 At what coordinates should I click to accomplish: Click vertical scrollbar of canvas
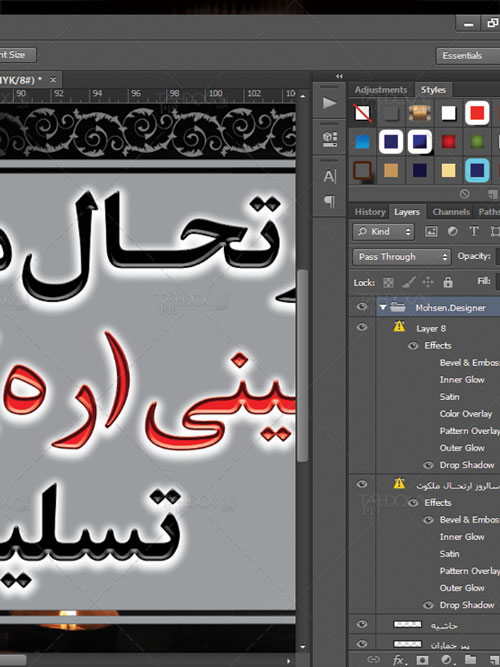click(302, 365)
